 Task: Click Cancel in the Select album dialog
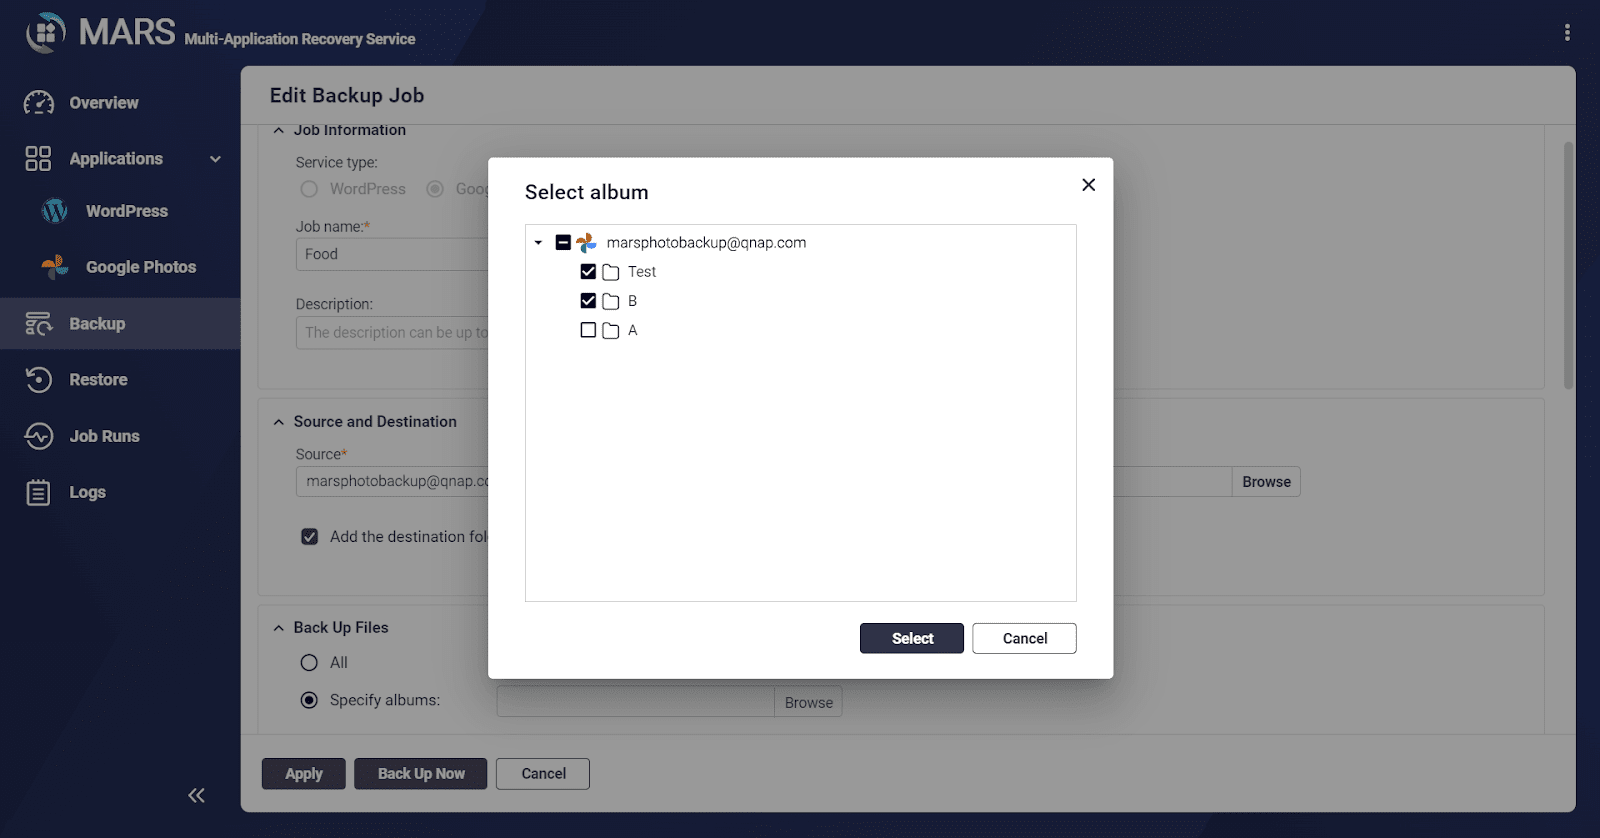[x=1025, y=638]
